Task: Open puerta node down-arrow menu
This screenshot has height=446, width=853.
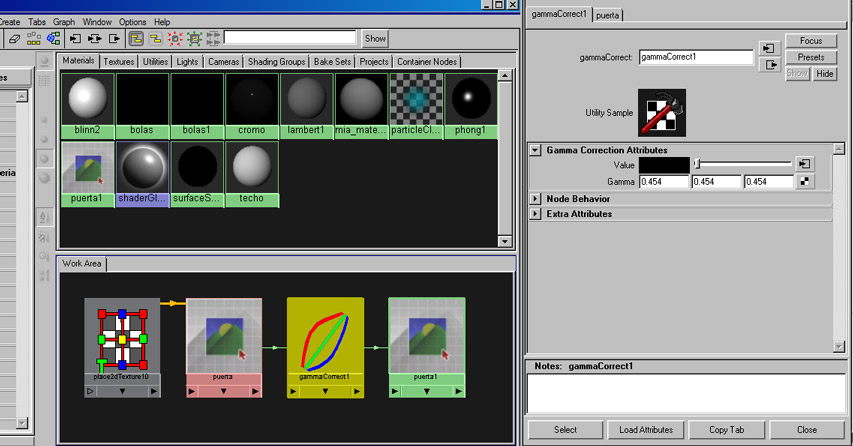Action: 224,391
